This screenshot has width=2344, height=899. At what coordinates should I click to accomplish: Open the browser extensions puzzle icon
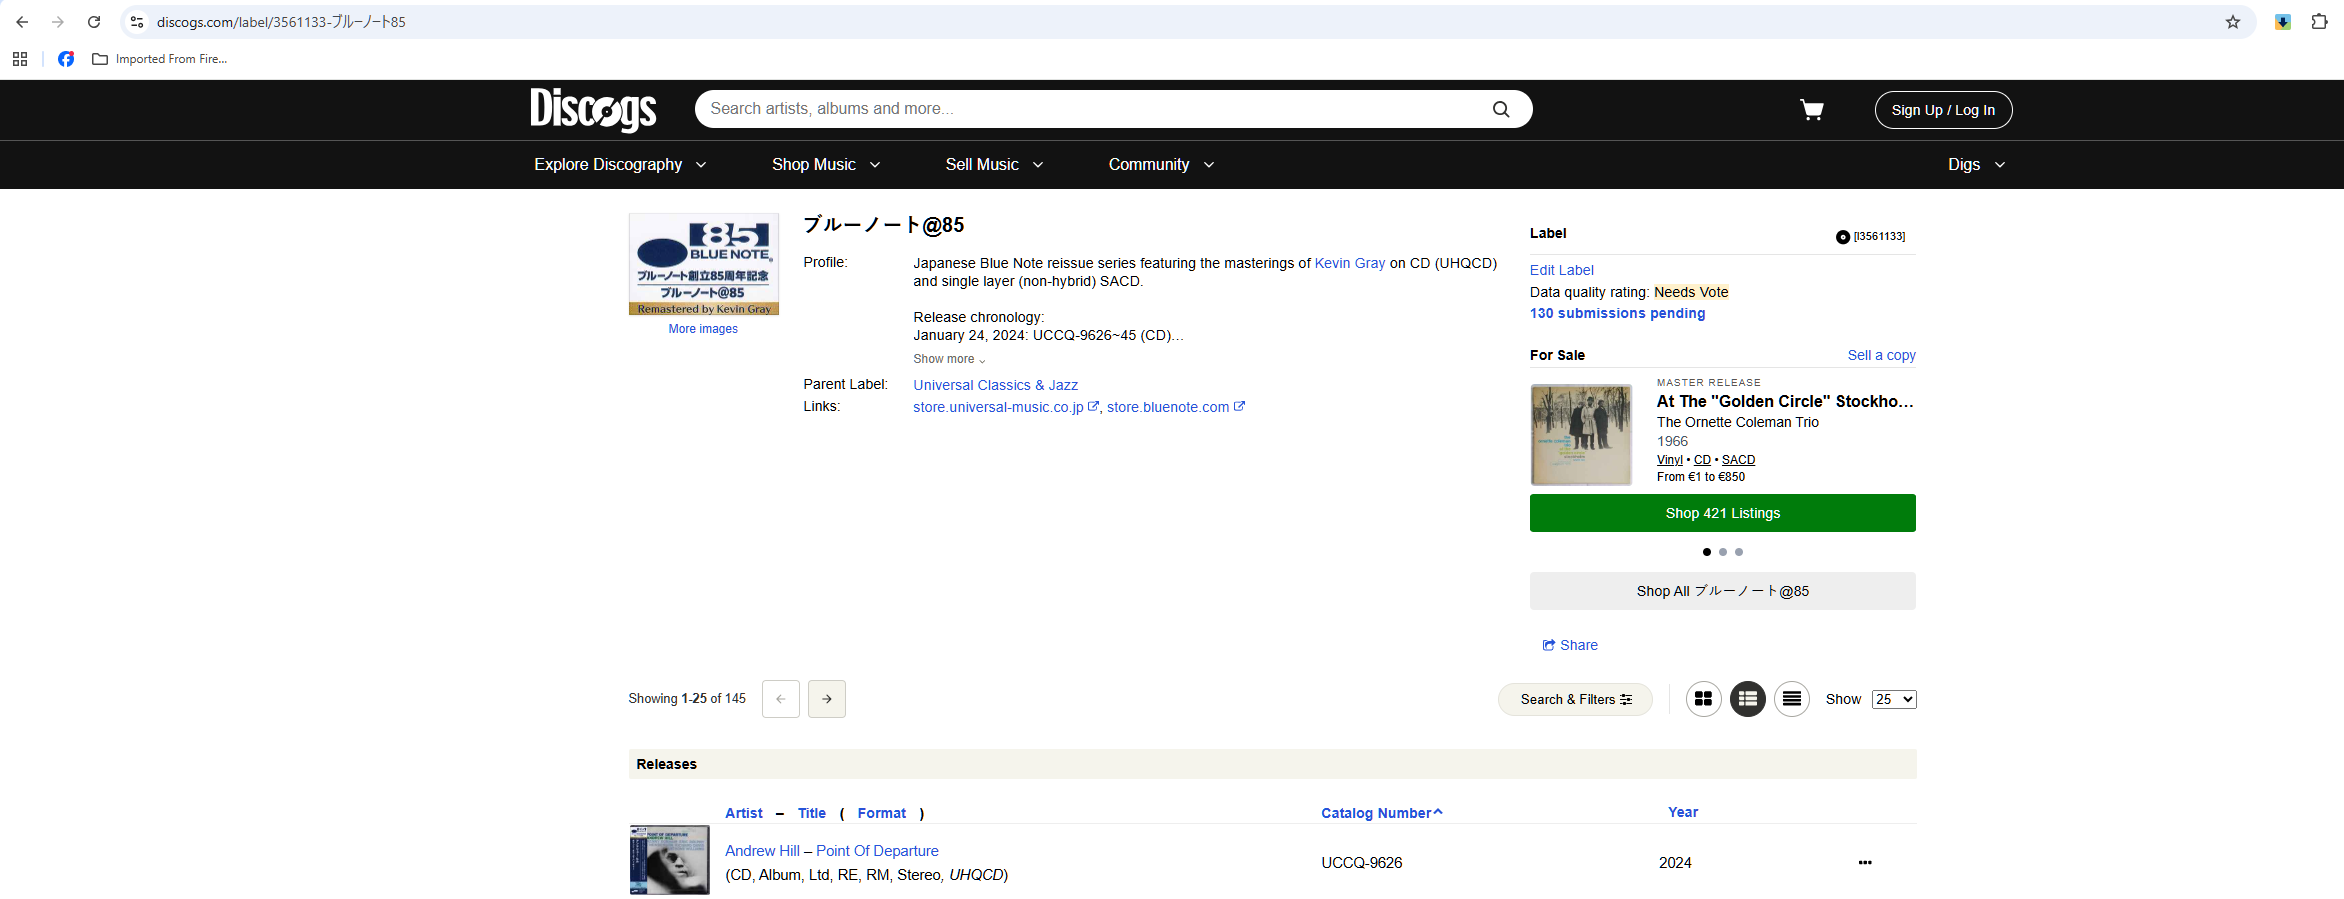point(2319,22)
